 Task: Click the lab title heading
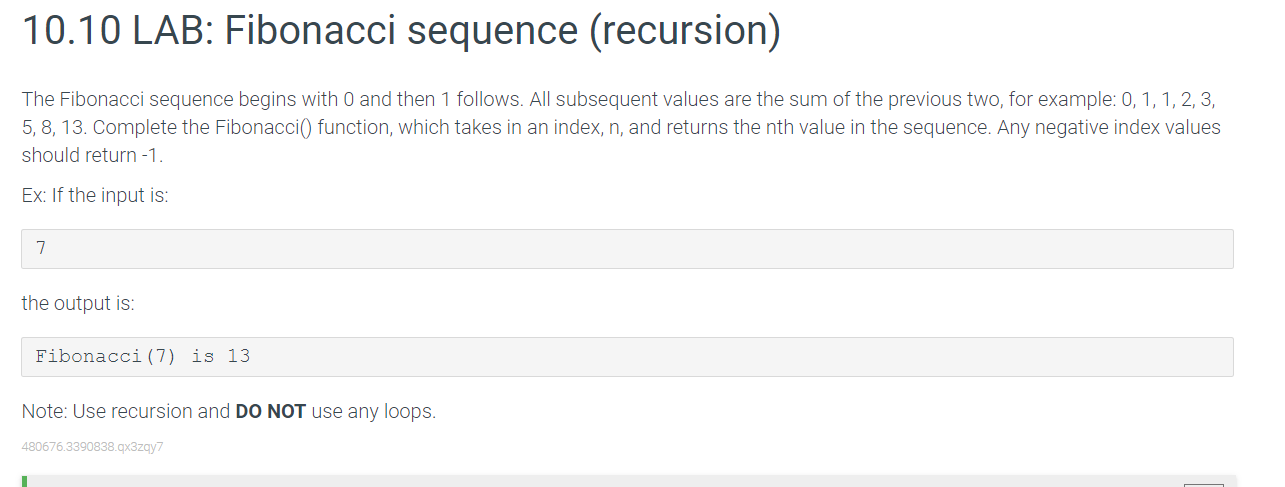400,31
